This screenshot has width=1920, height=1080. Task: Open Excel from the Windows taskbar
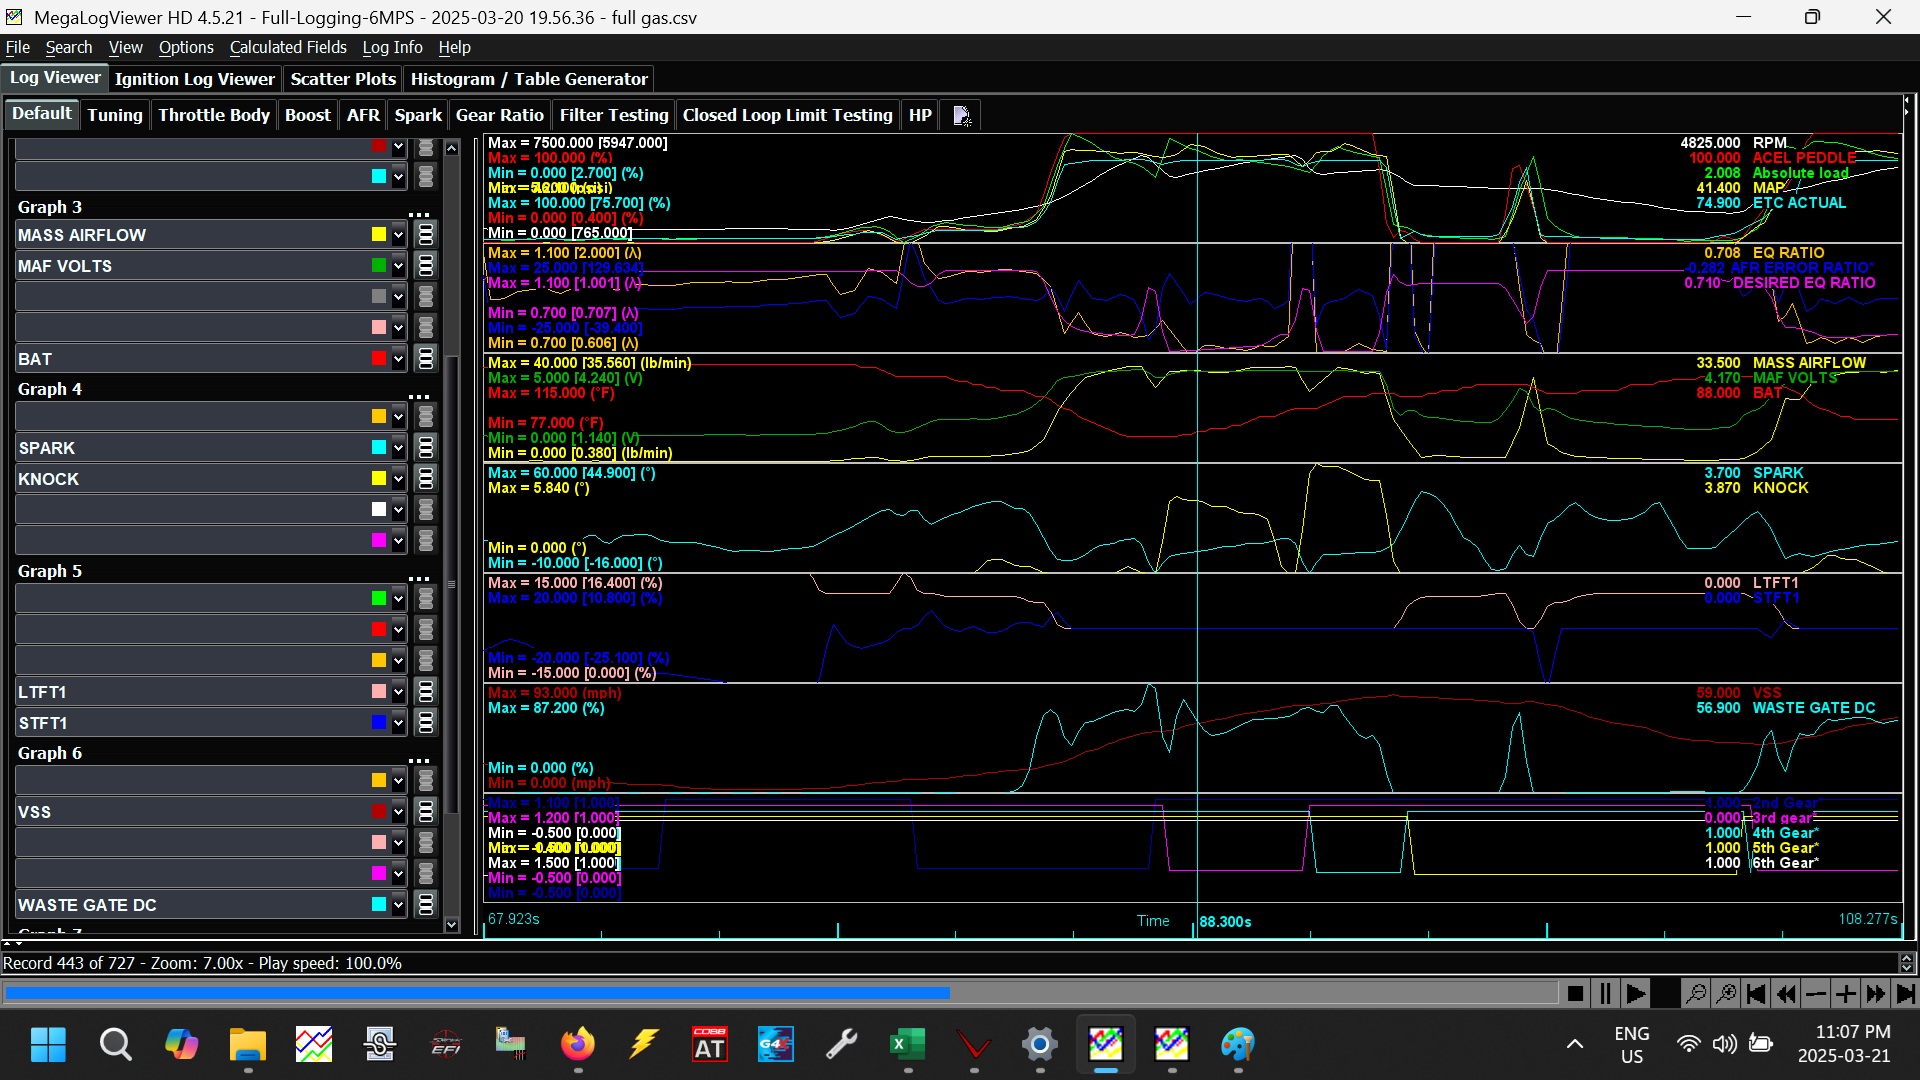[x=907, y=1046]
